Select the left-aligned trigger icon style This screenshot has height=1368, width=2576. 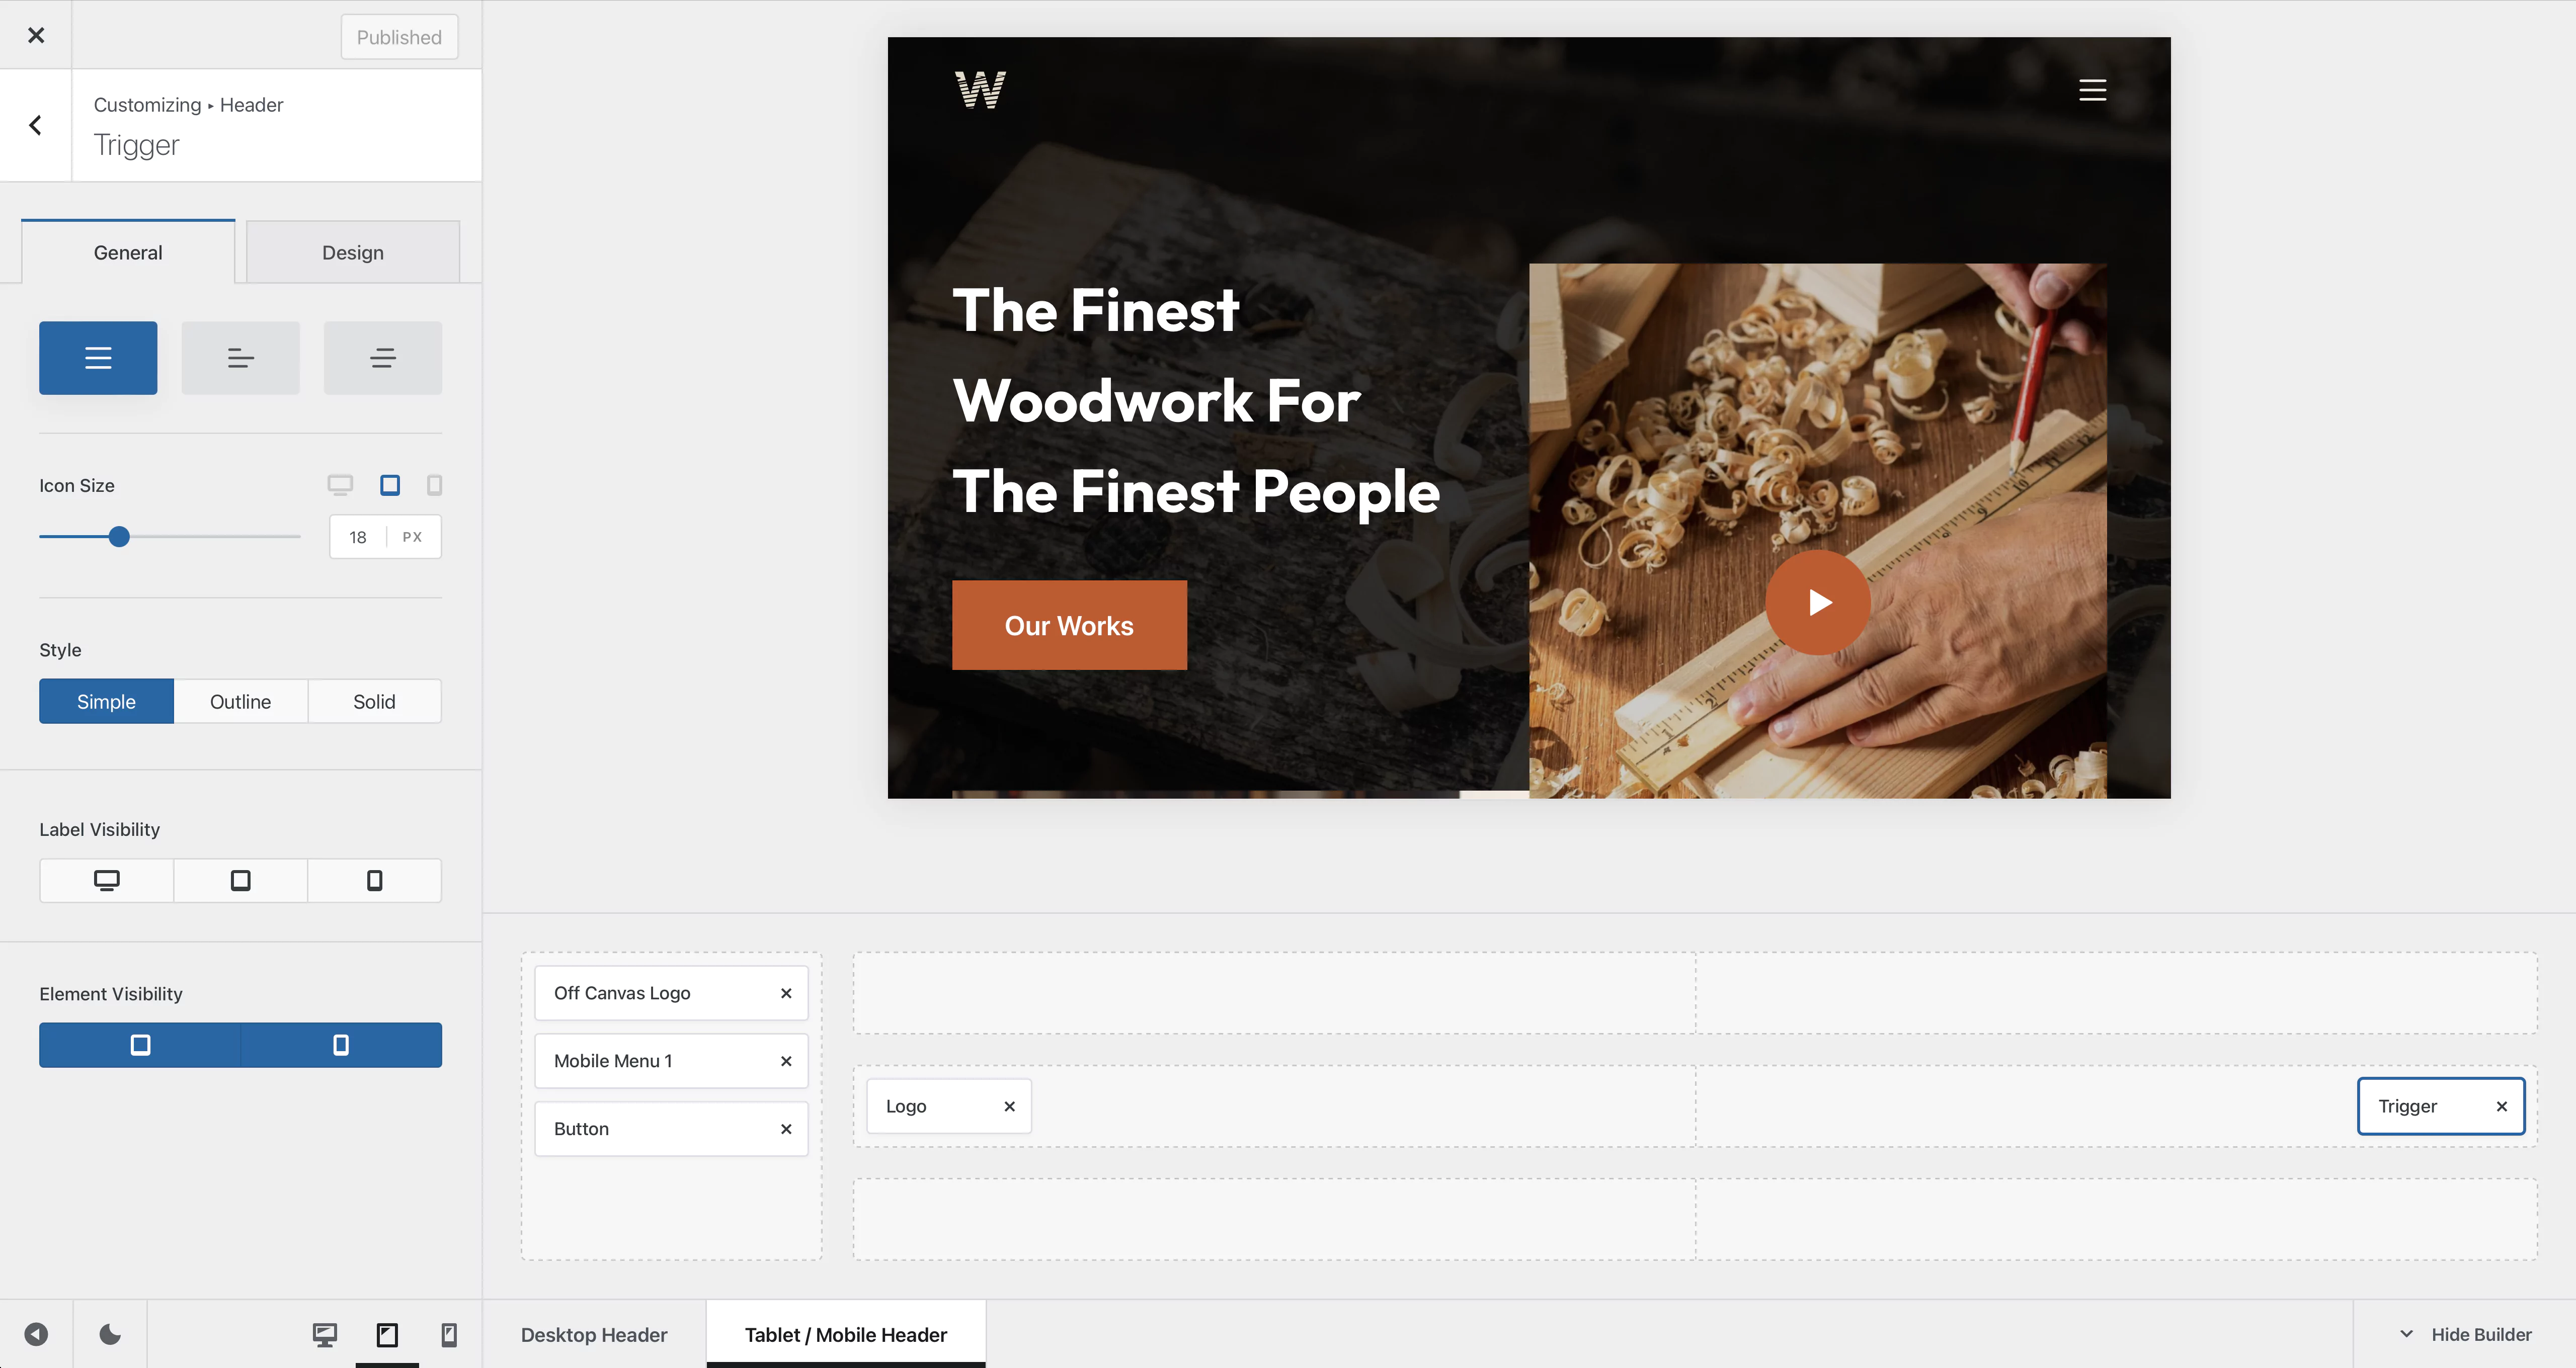point(240,358)
